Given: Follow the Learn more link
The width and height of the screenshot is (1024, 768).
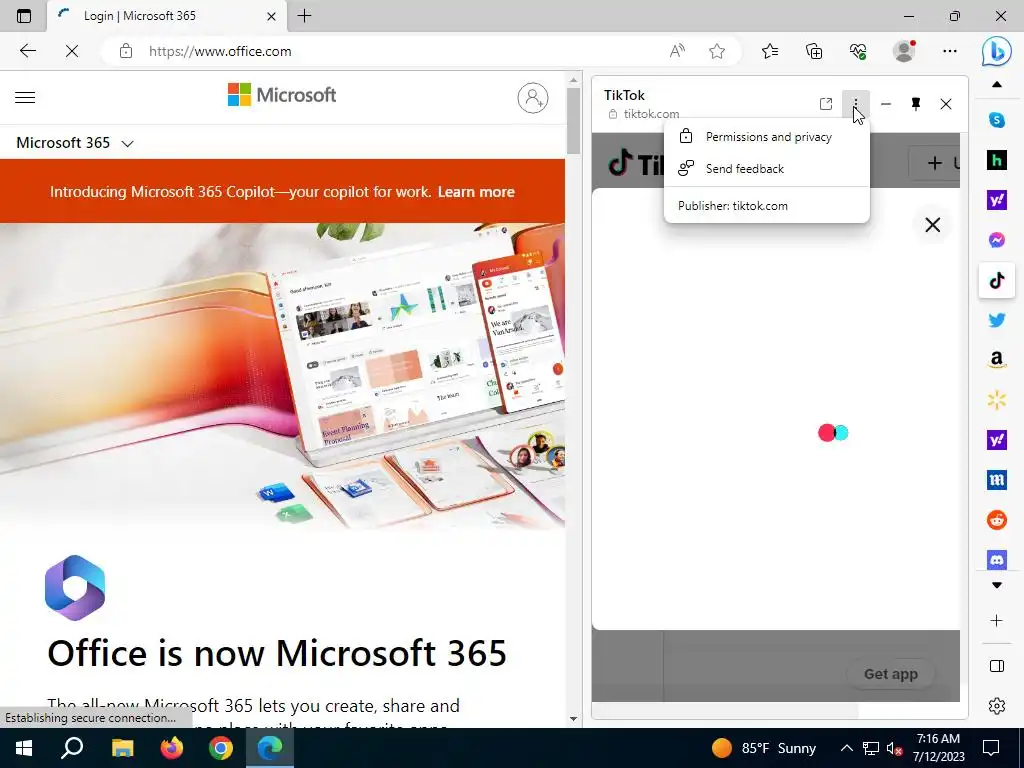Looking at the screenshot, I should 476,192.
